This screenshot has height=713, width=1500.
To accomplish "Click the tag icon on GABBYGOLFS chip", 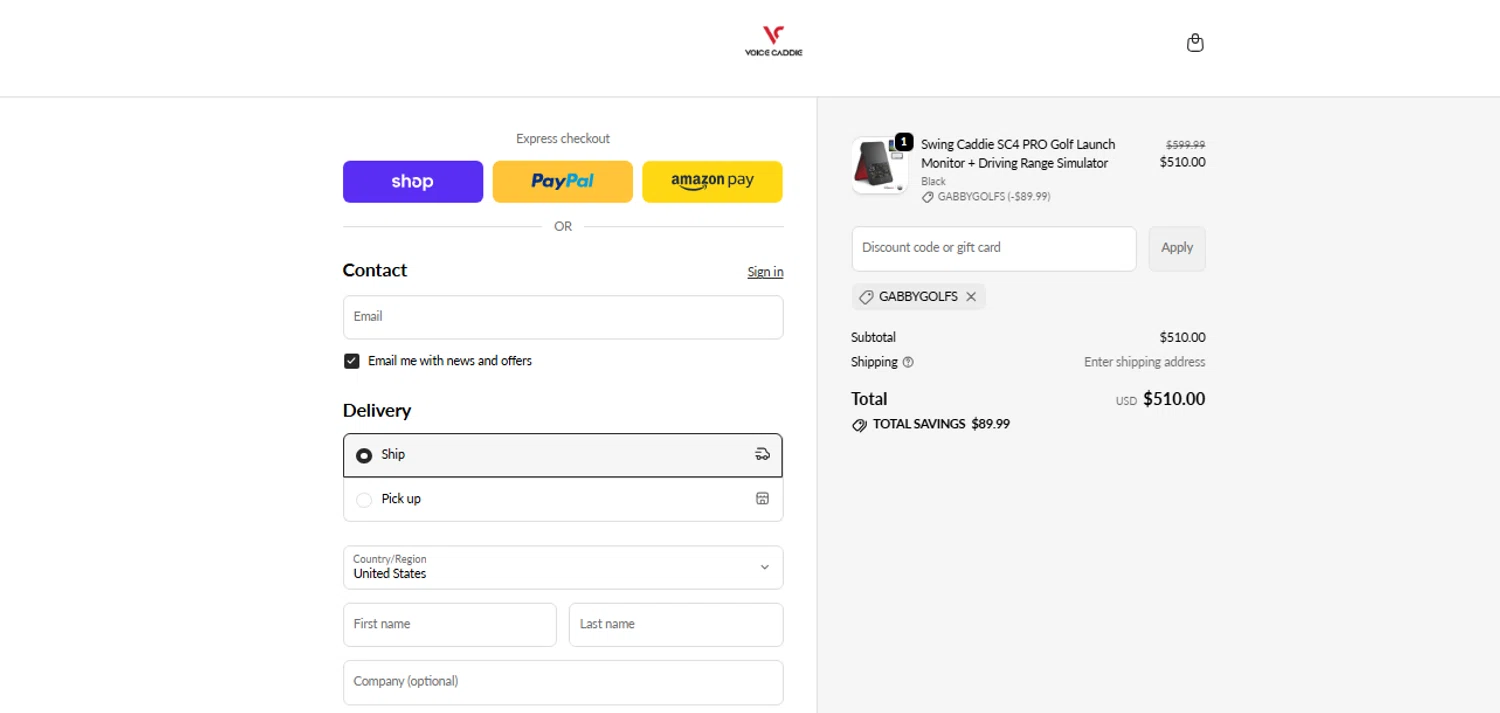I will [x=866, y=297].
